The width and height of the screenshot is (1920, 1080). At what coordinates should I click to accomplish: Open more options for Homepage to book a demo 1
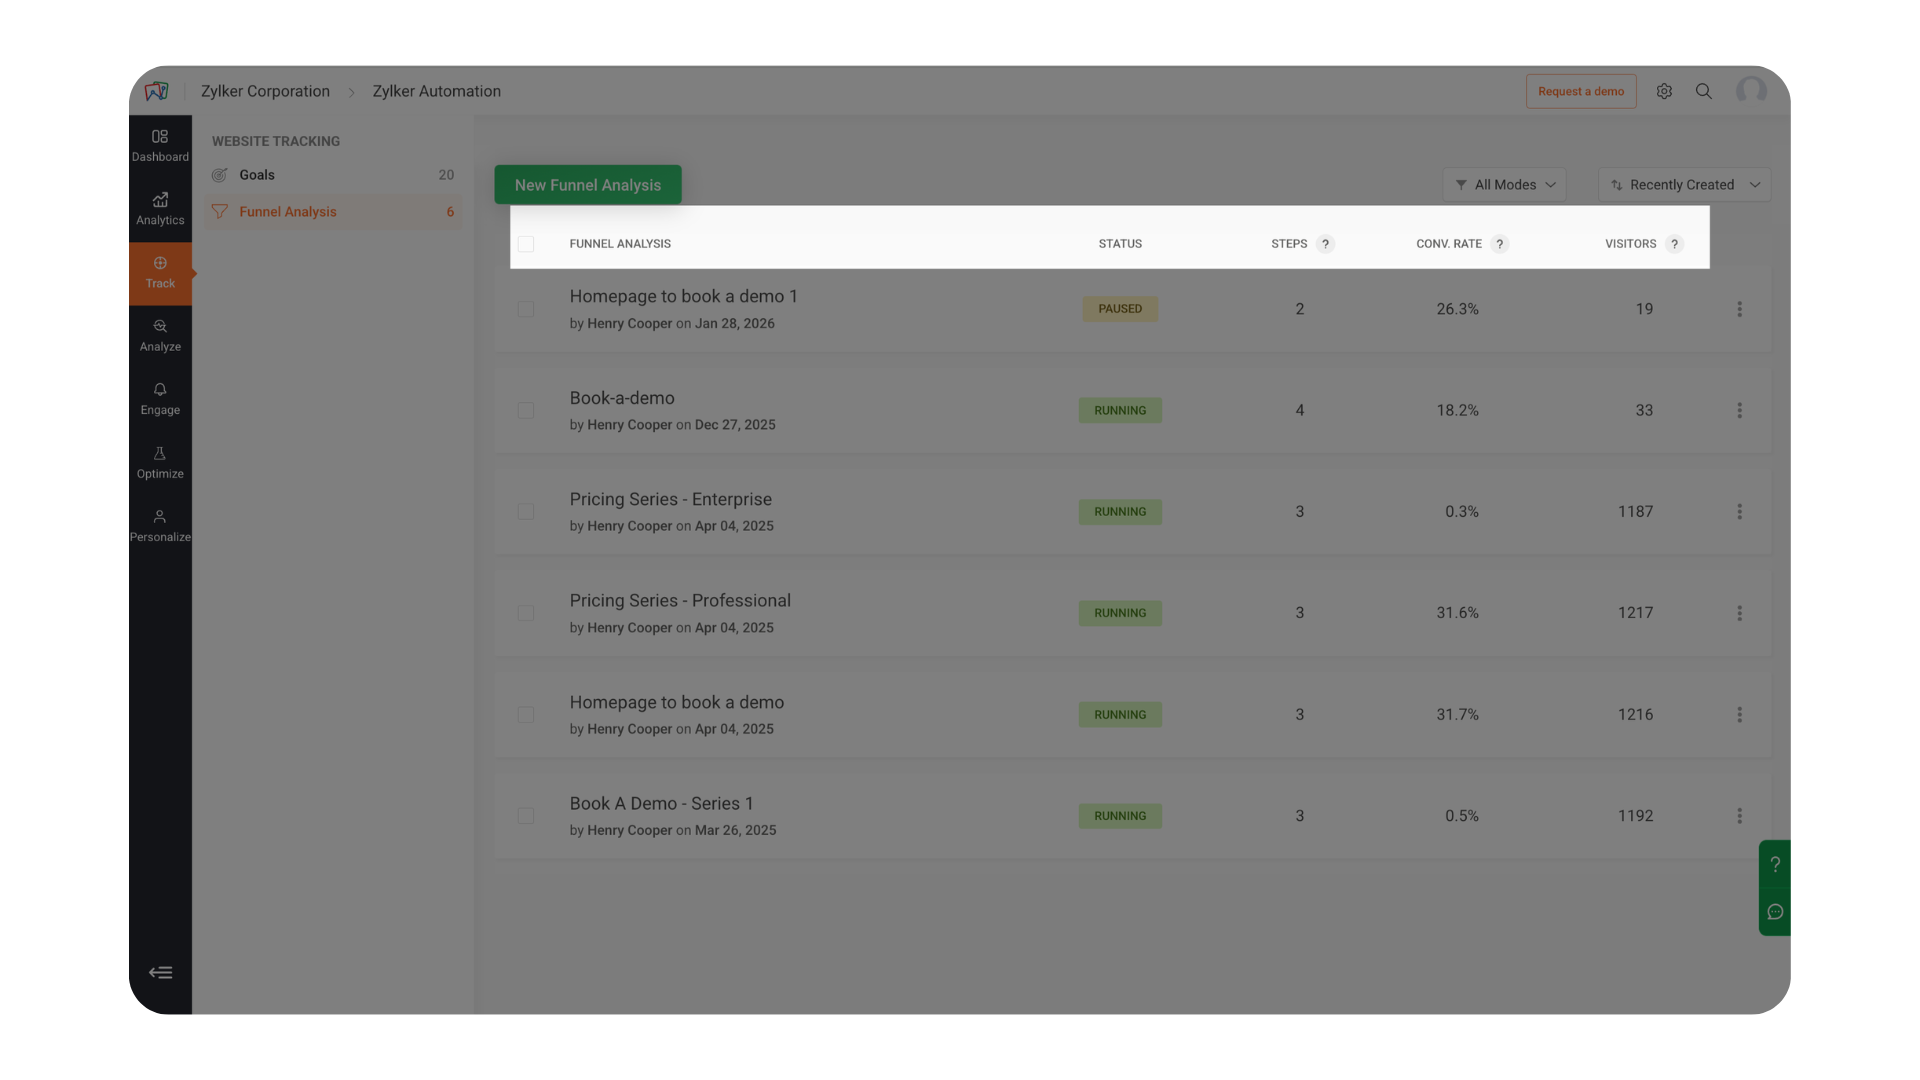[x=1739, y=309]
